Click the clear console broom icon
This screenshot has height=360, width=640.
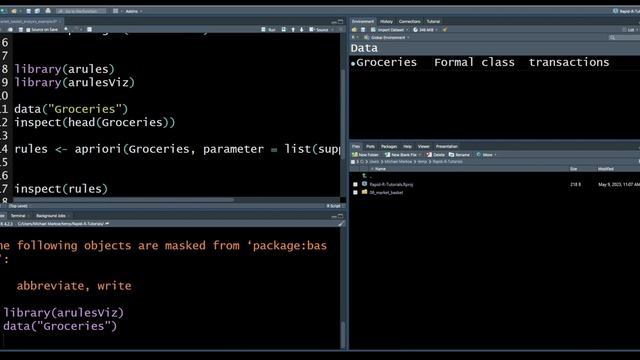(x=341, y=224)
